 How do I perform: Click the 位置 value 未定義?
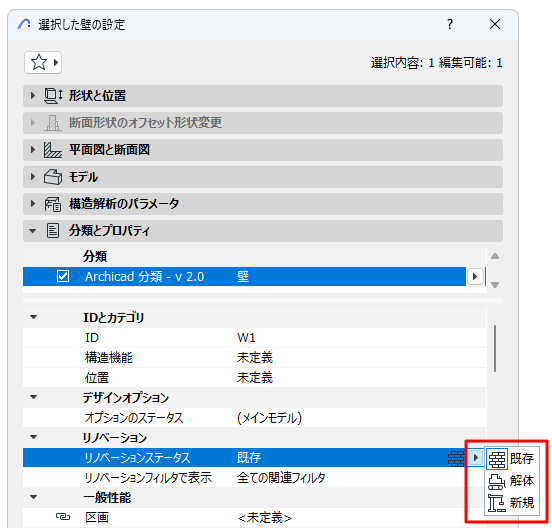[255, 378]
